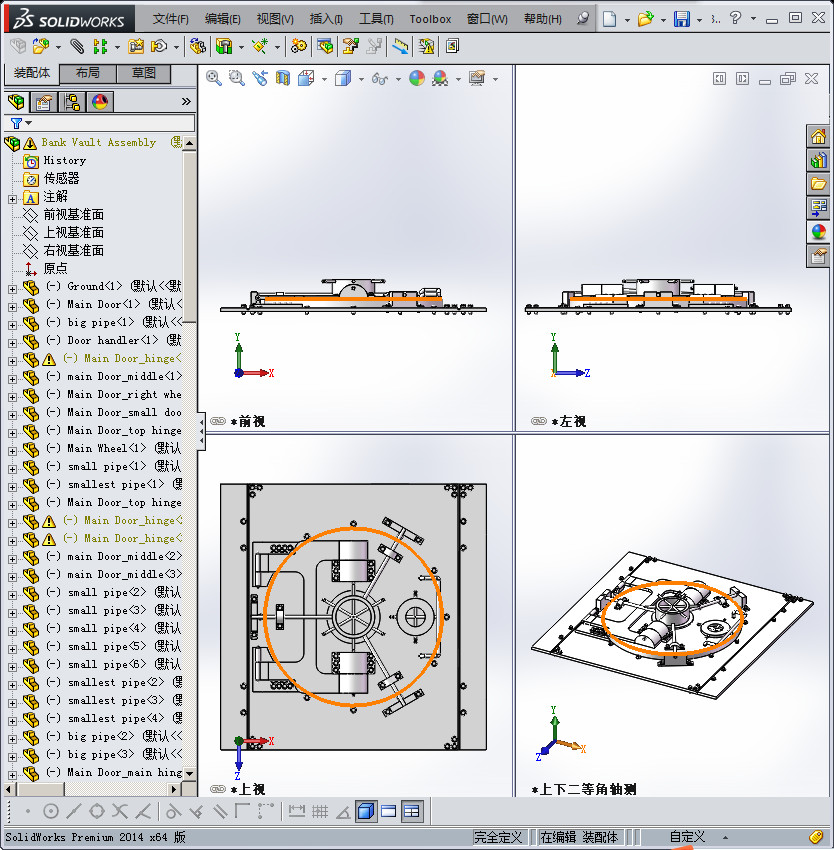This screenshot has width=834, height=850.
Task: Open the Display Style dropdown arrow
Action: click(361, 80)
